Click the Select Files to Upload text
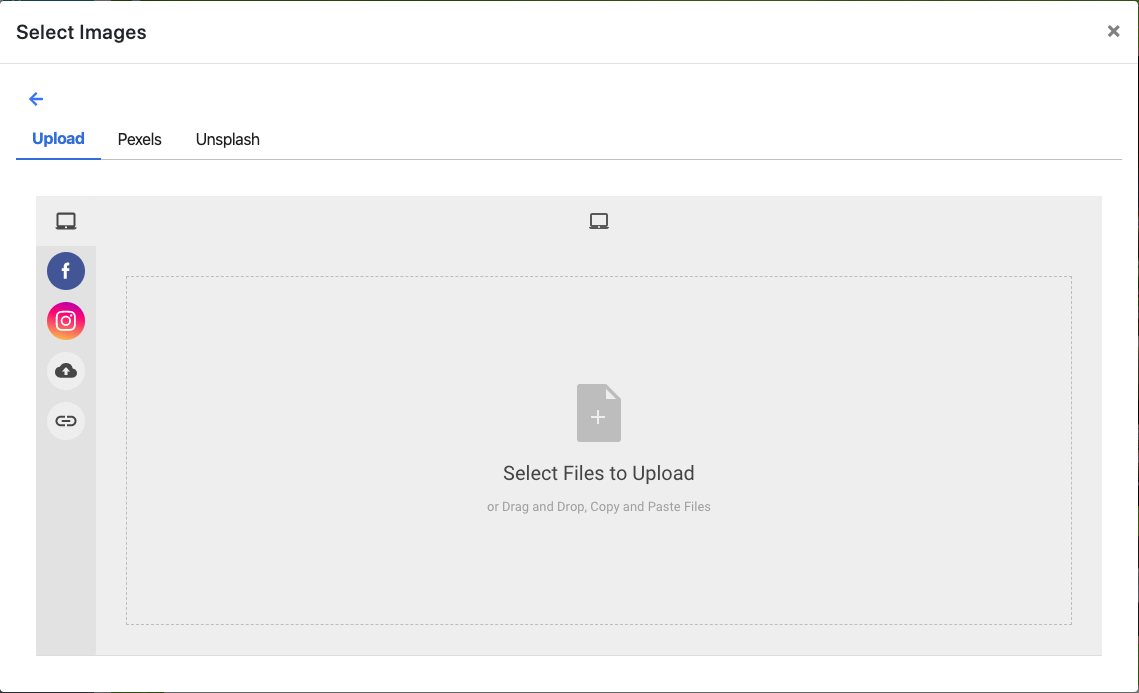1139x693 pixels. pos(599,473)
